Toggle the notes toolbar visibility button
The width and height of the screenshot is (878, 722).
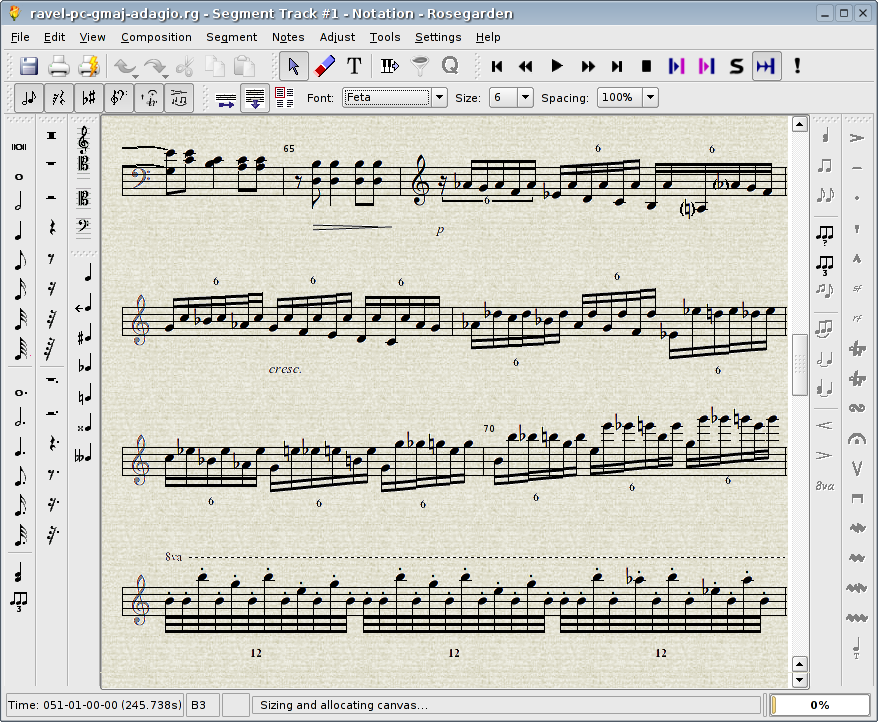29,98
